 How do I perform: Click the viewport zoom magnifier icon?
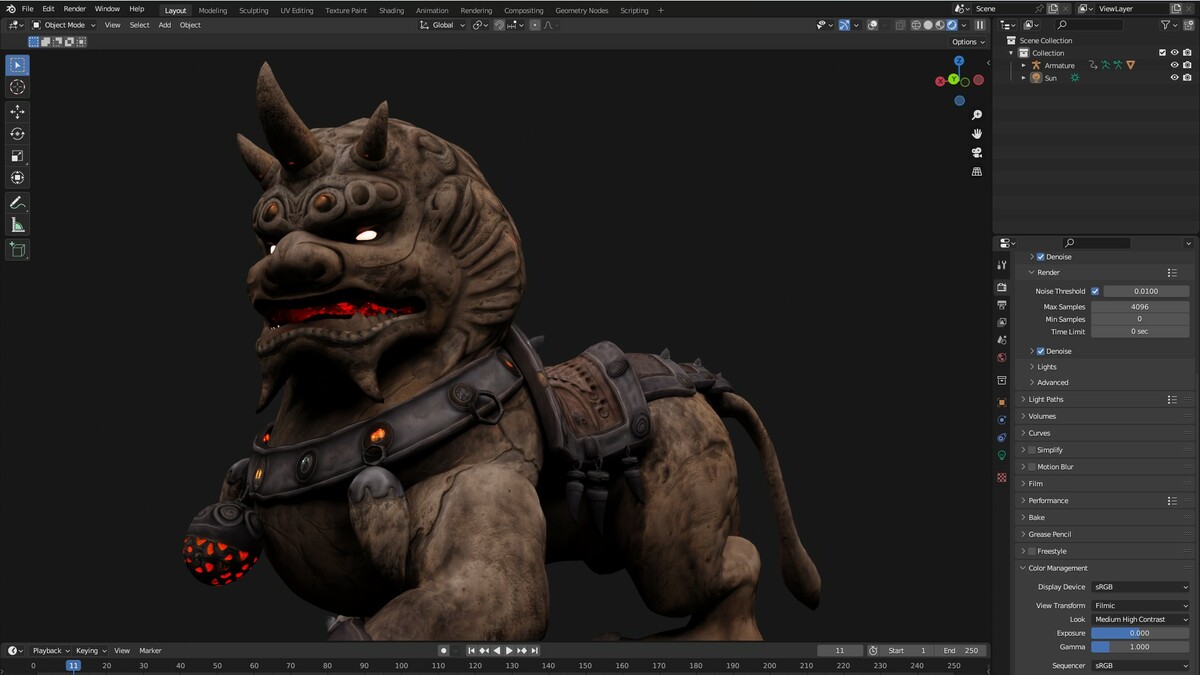pyautogui.click(x=977, y=115)
